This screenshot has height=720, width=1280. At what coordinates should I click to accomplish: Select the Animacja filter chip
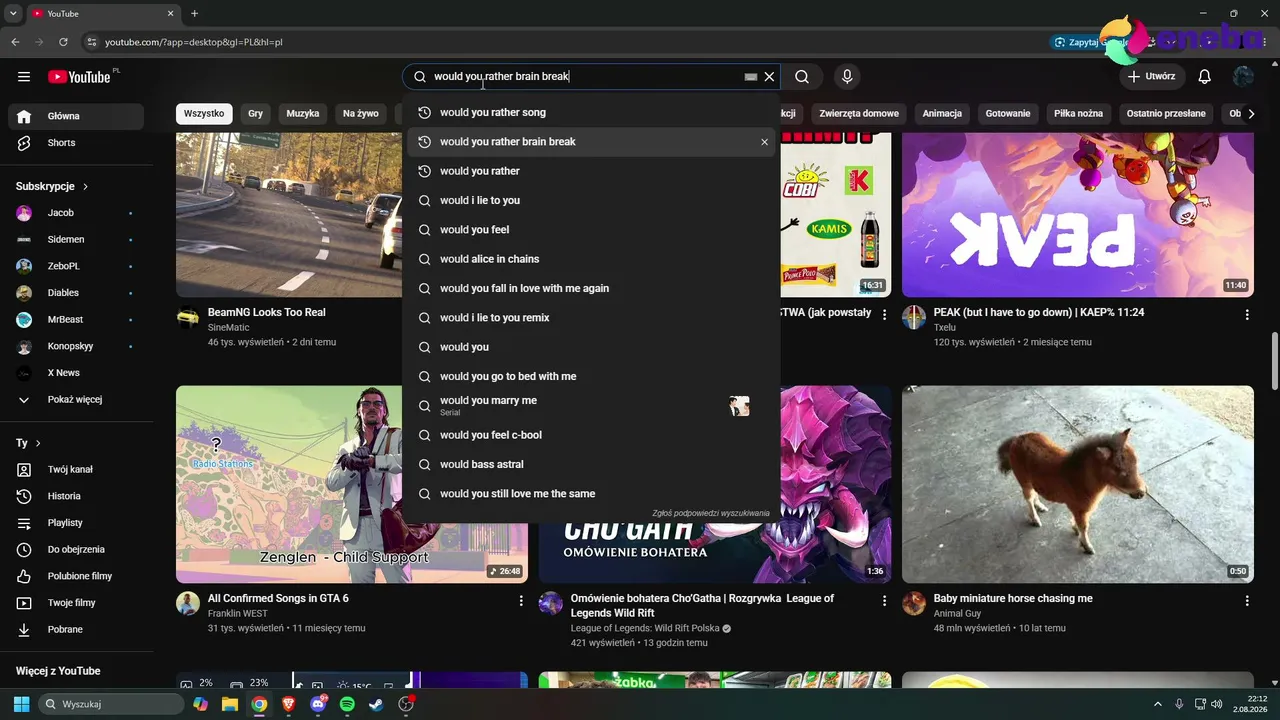[x=942, y=114]
